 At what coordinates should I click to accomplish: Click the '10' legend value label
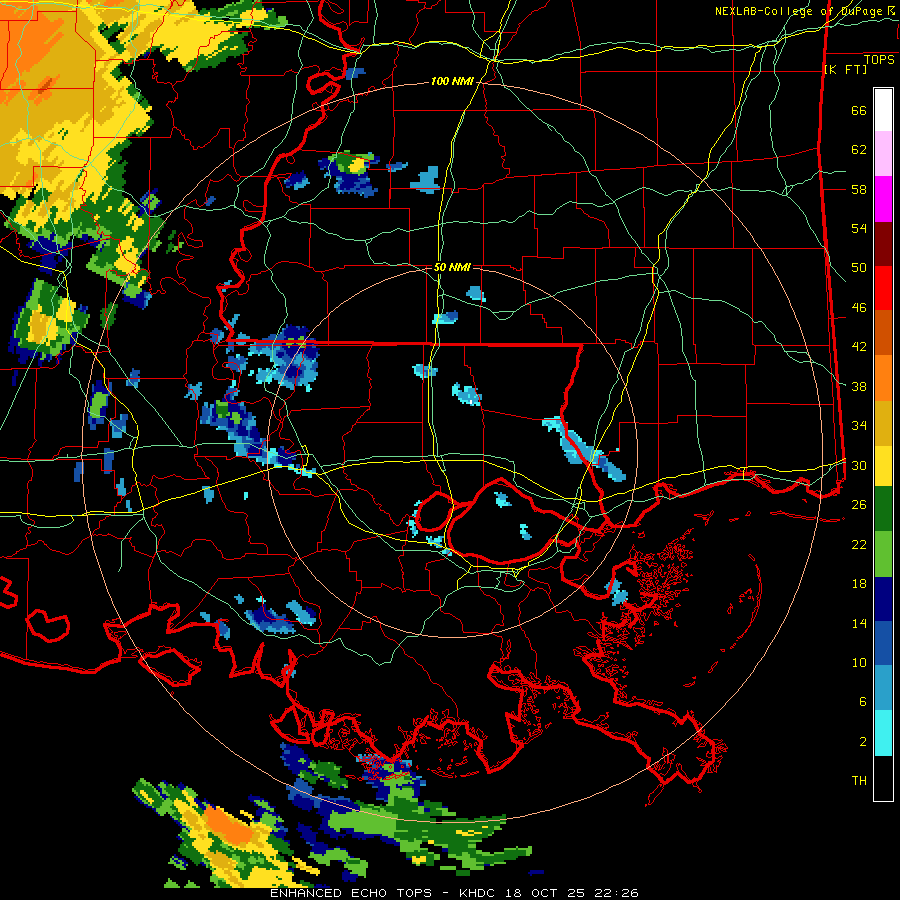[859, 662]
